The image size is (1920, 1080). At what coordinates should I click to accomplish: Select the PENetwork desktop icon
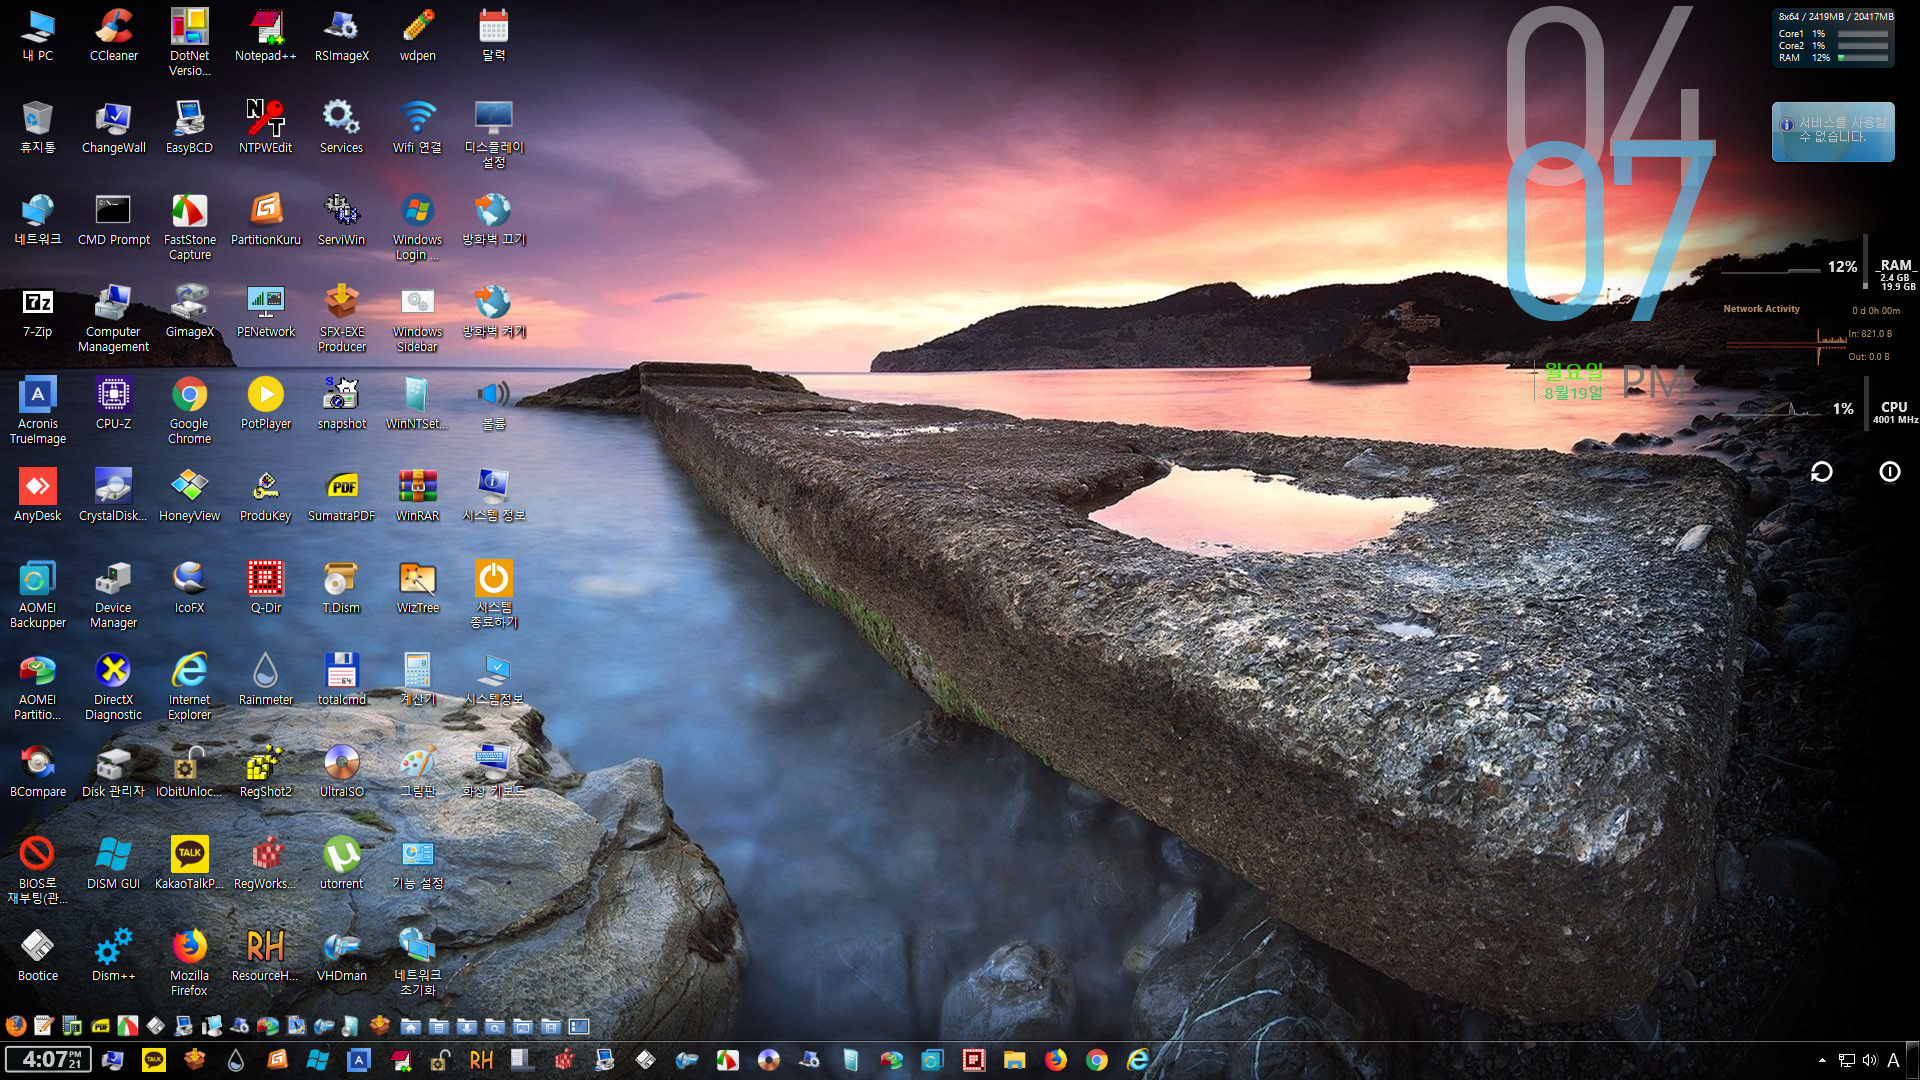[x=266, y=312]
